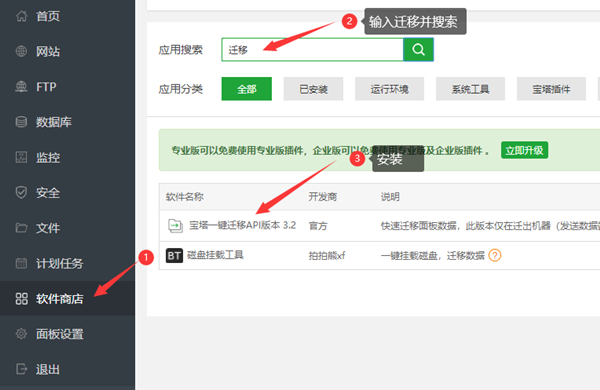Click the FTP globe icon
The height and width of the screenshot is (390, 600).
(x=21, y=87)
